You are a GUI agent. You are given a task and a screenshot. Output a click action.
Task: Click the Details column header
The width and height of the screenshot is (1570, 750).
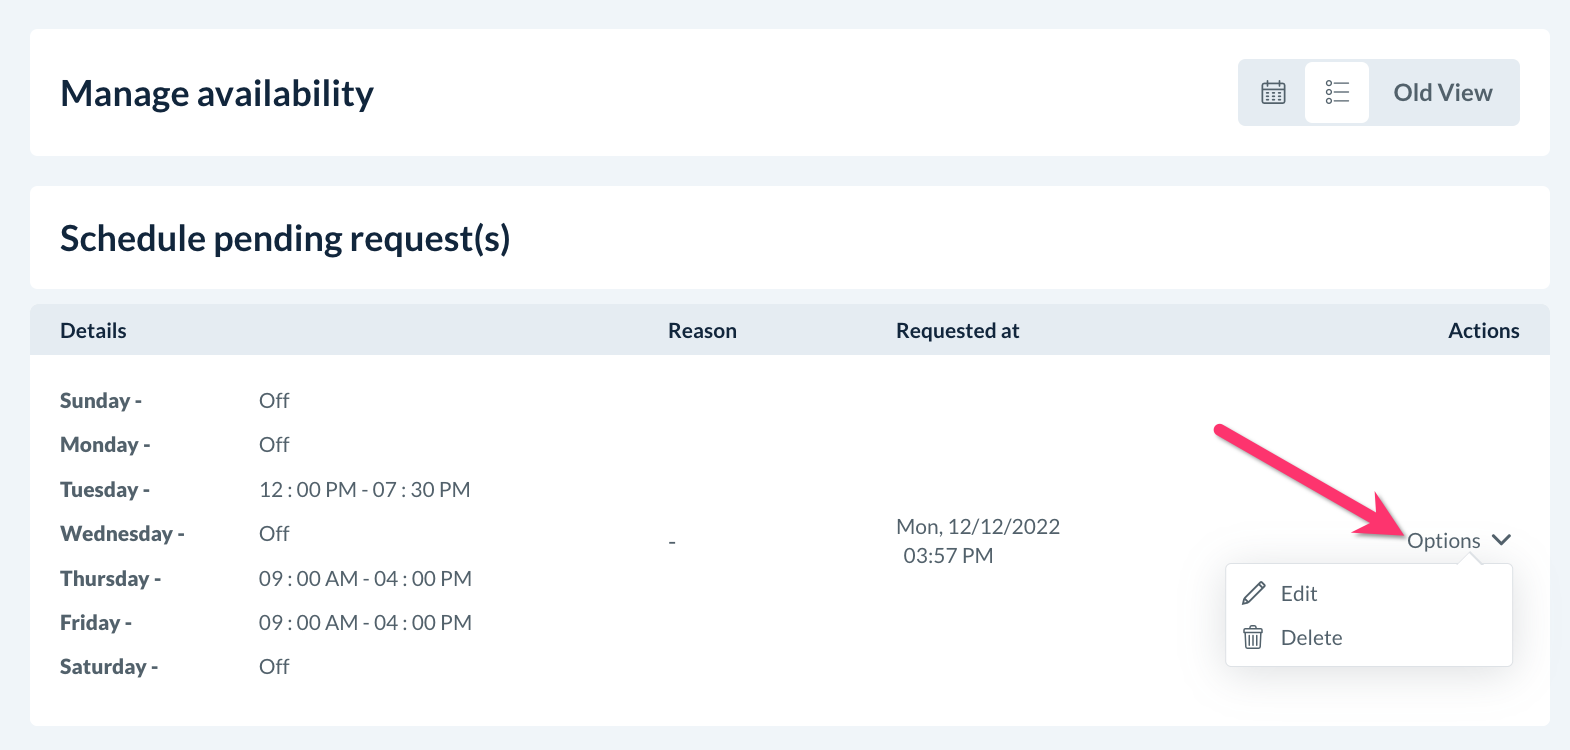(x=93, y=331)
